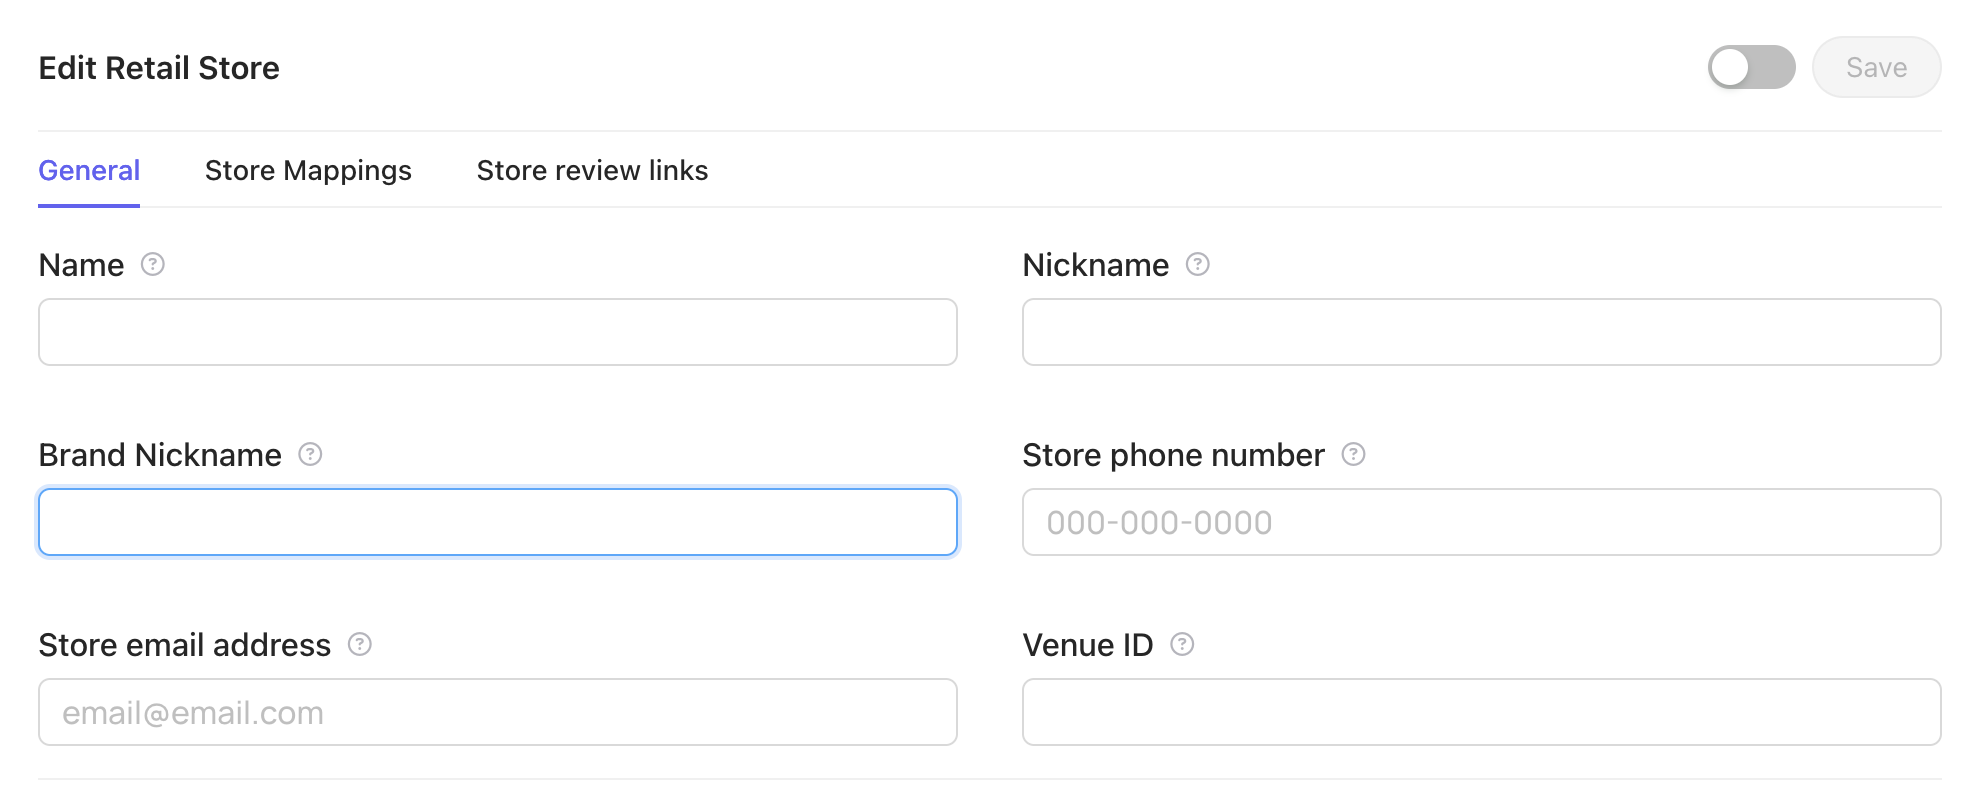Focus the Name input field
The image size is (1974, 788).
point(498,332)
